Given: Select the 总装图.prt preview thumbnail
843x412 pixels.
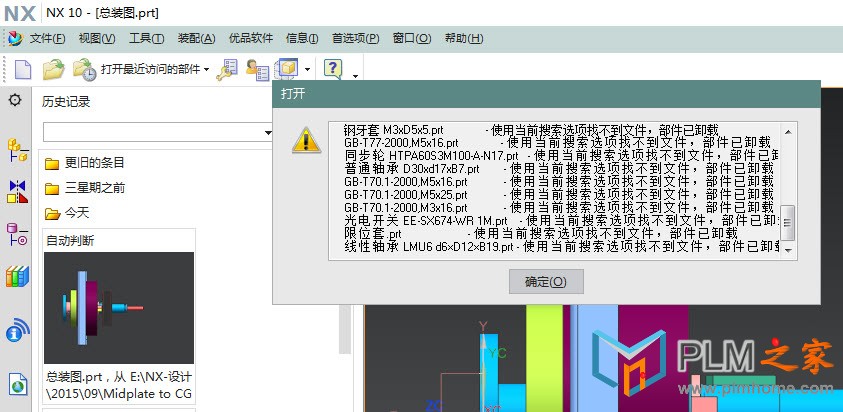Looking at the screenshot, I should (119, 308).
